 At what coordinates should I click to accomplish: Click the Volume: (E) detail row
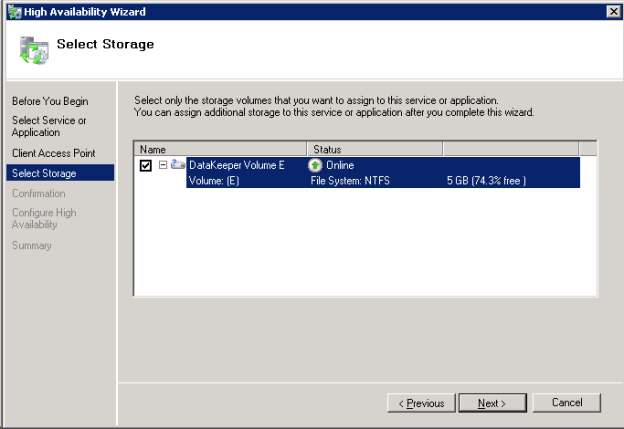point(216,181)
